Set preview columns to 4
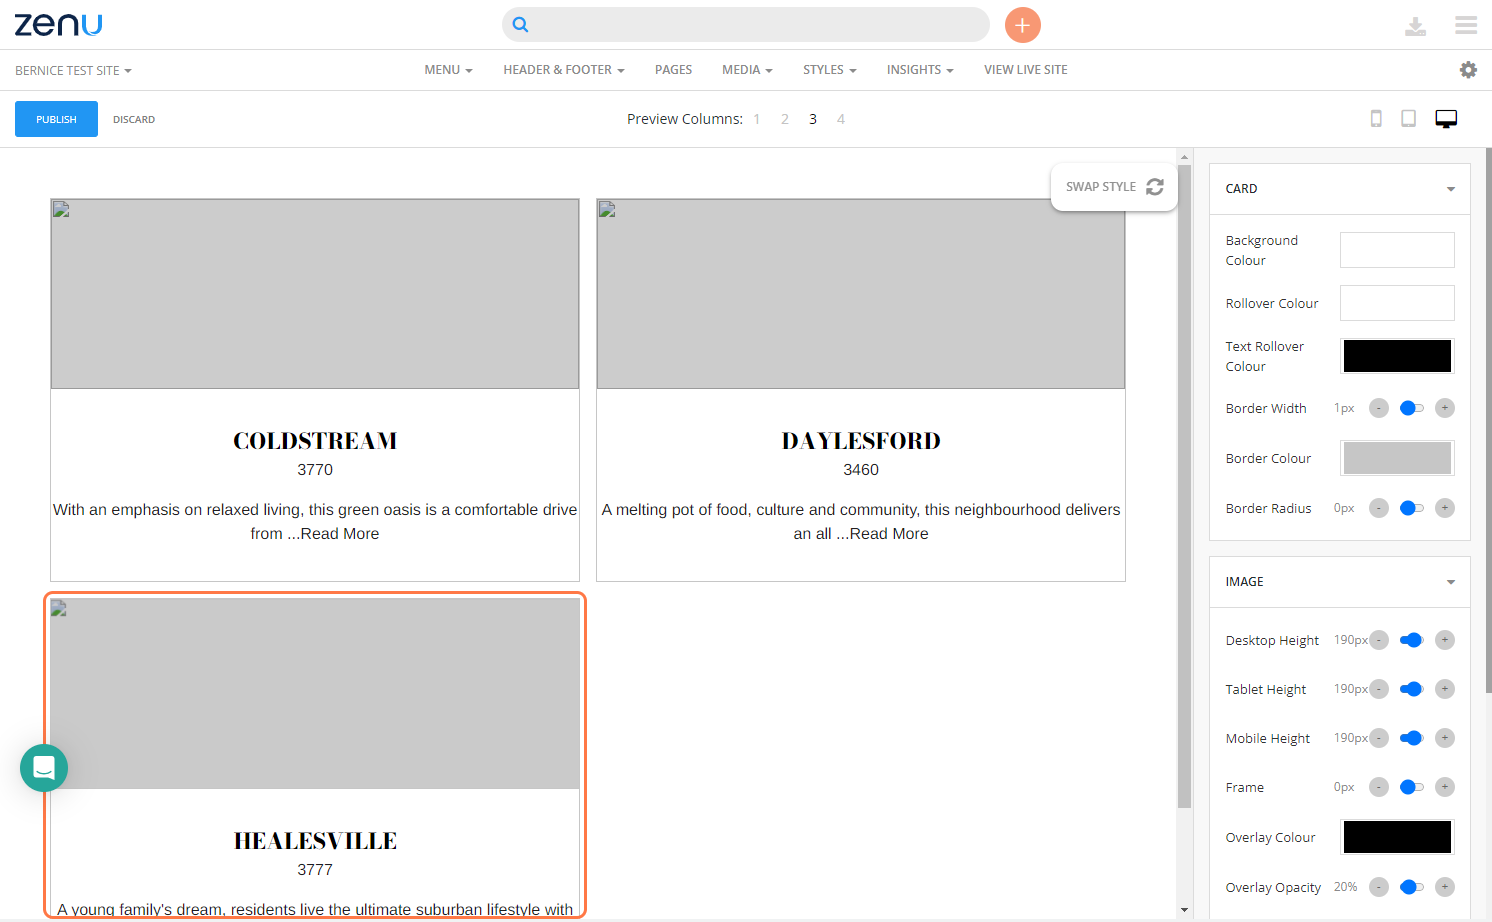The image size is (1492, 922). tap(841, 119)
